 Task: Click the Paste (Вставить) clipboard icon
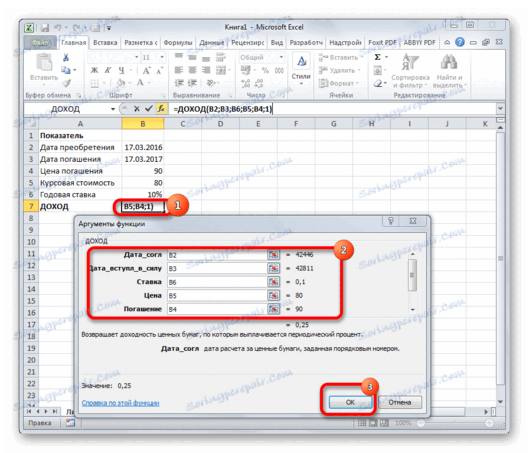(44, 63)
